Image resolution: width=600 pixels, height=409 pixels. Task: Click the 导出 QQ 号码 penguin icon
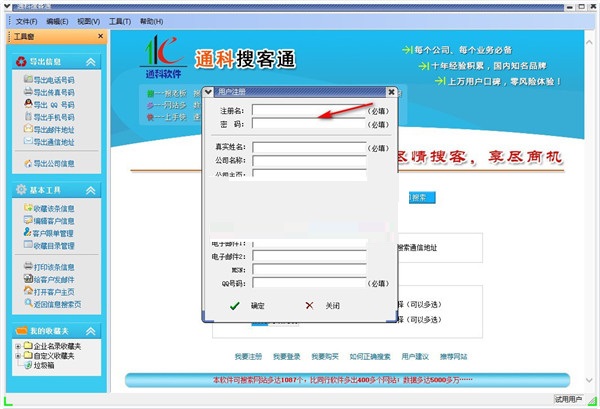tap(28, 104)
